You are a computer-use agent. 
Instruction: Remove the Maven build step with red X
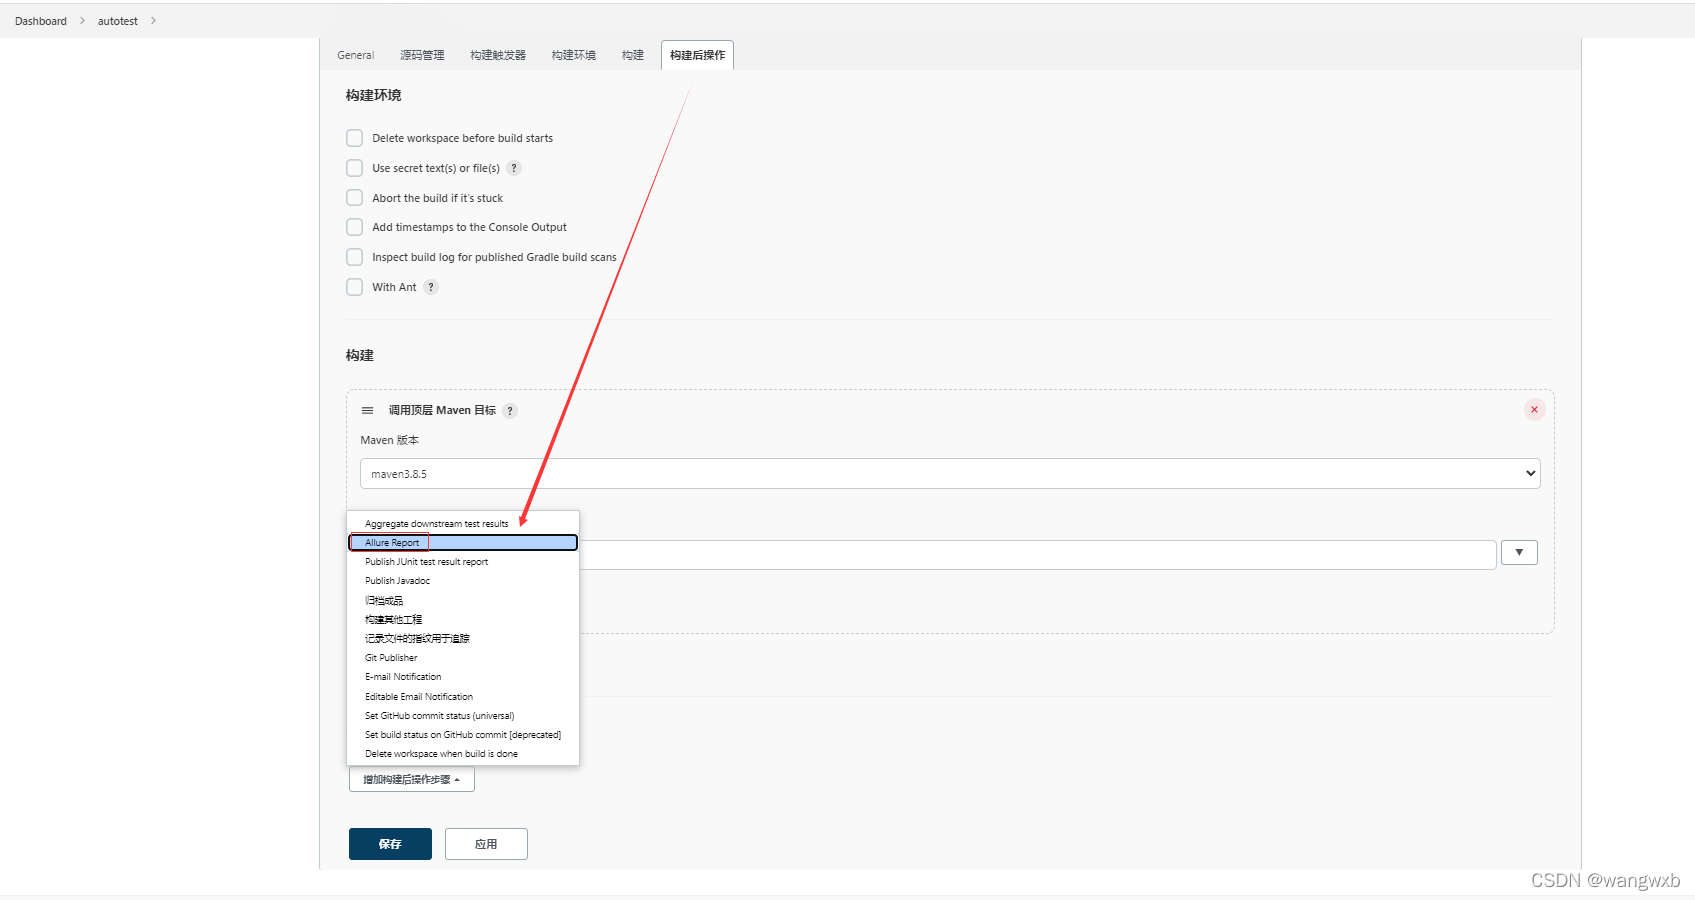tap(1534, 410)
